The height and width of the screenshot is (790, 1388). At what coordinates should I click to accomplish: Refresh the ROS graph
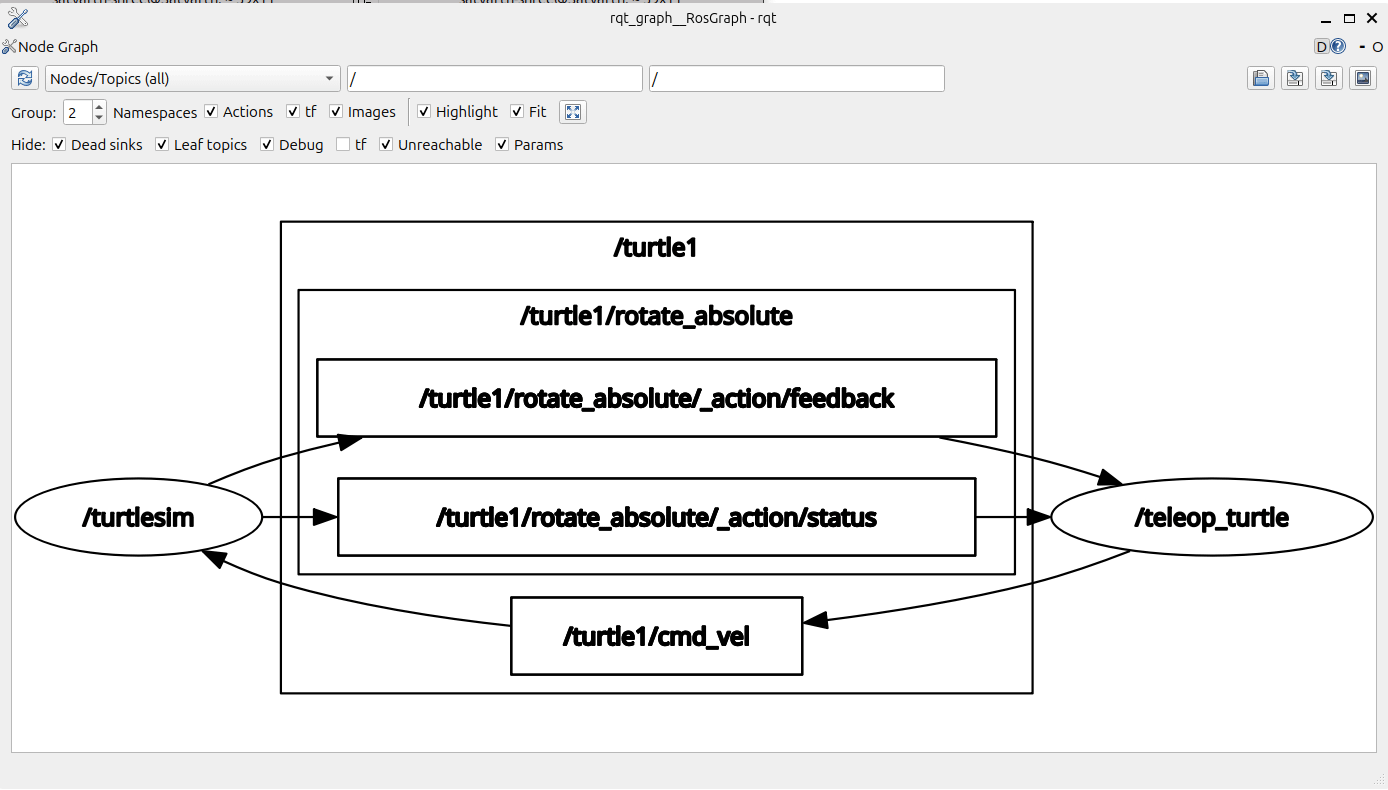(25, 79)
